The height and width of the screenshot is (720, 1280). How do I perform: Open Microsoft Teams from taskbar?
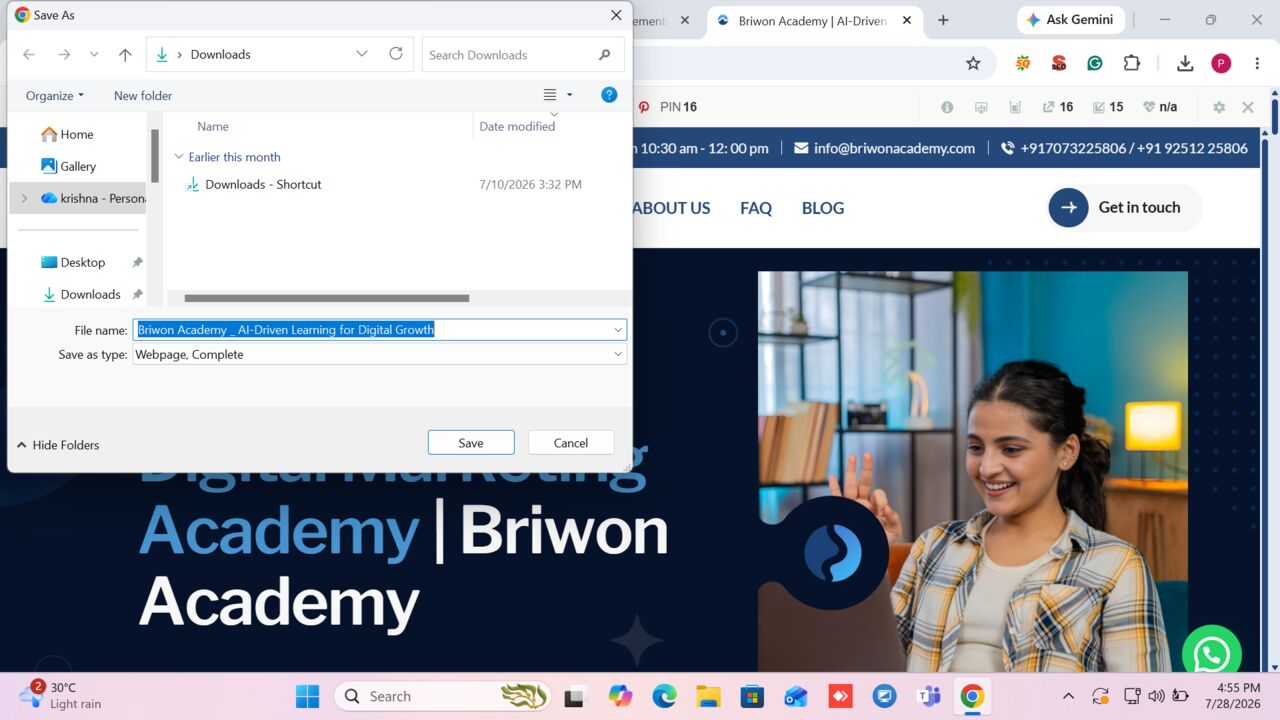coord(928,696)
